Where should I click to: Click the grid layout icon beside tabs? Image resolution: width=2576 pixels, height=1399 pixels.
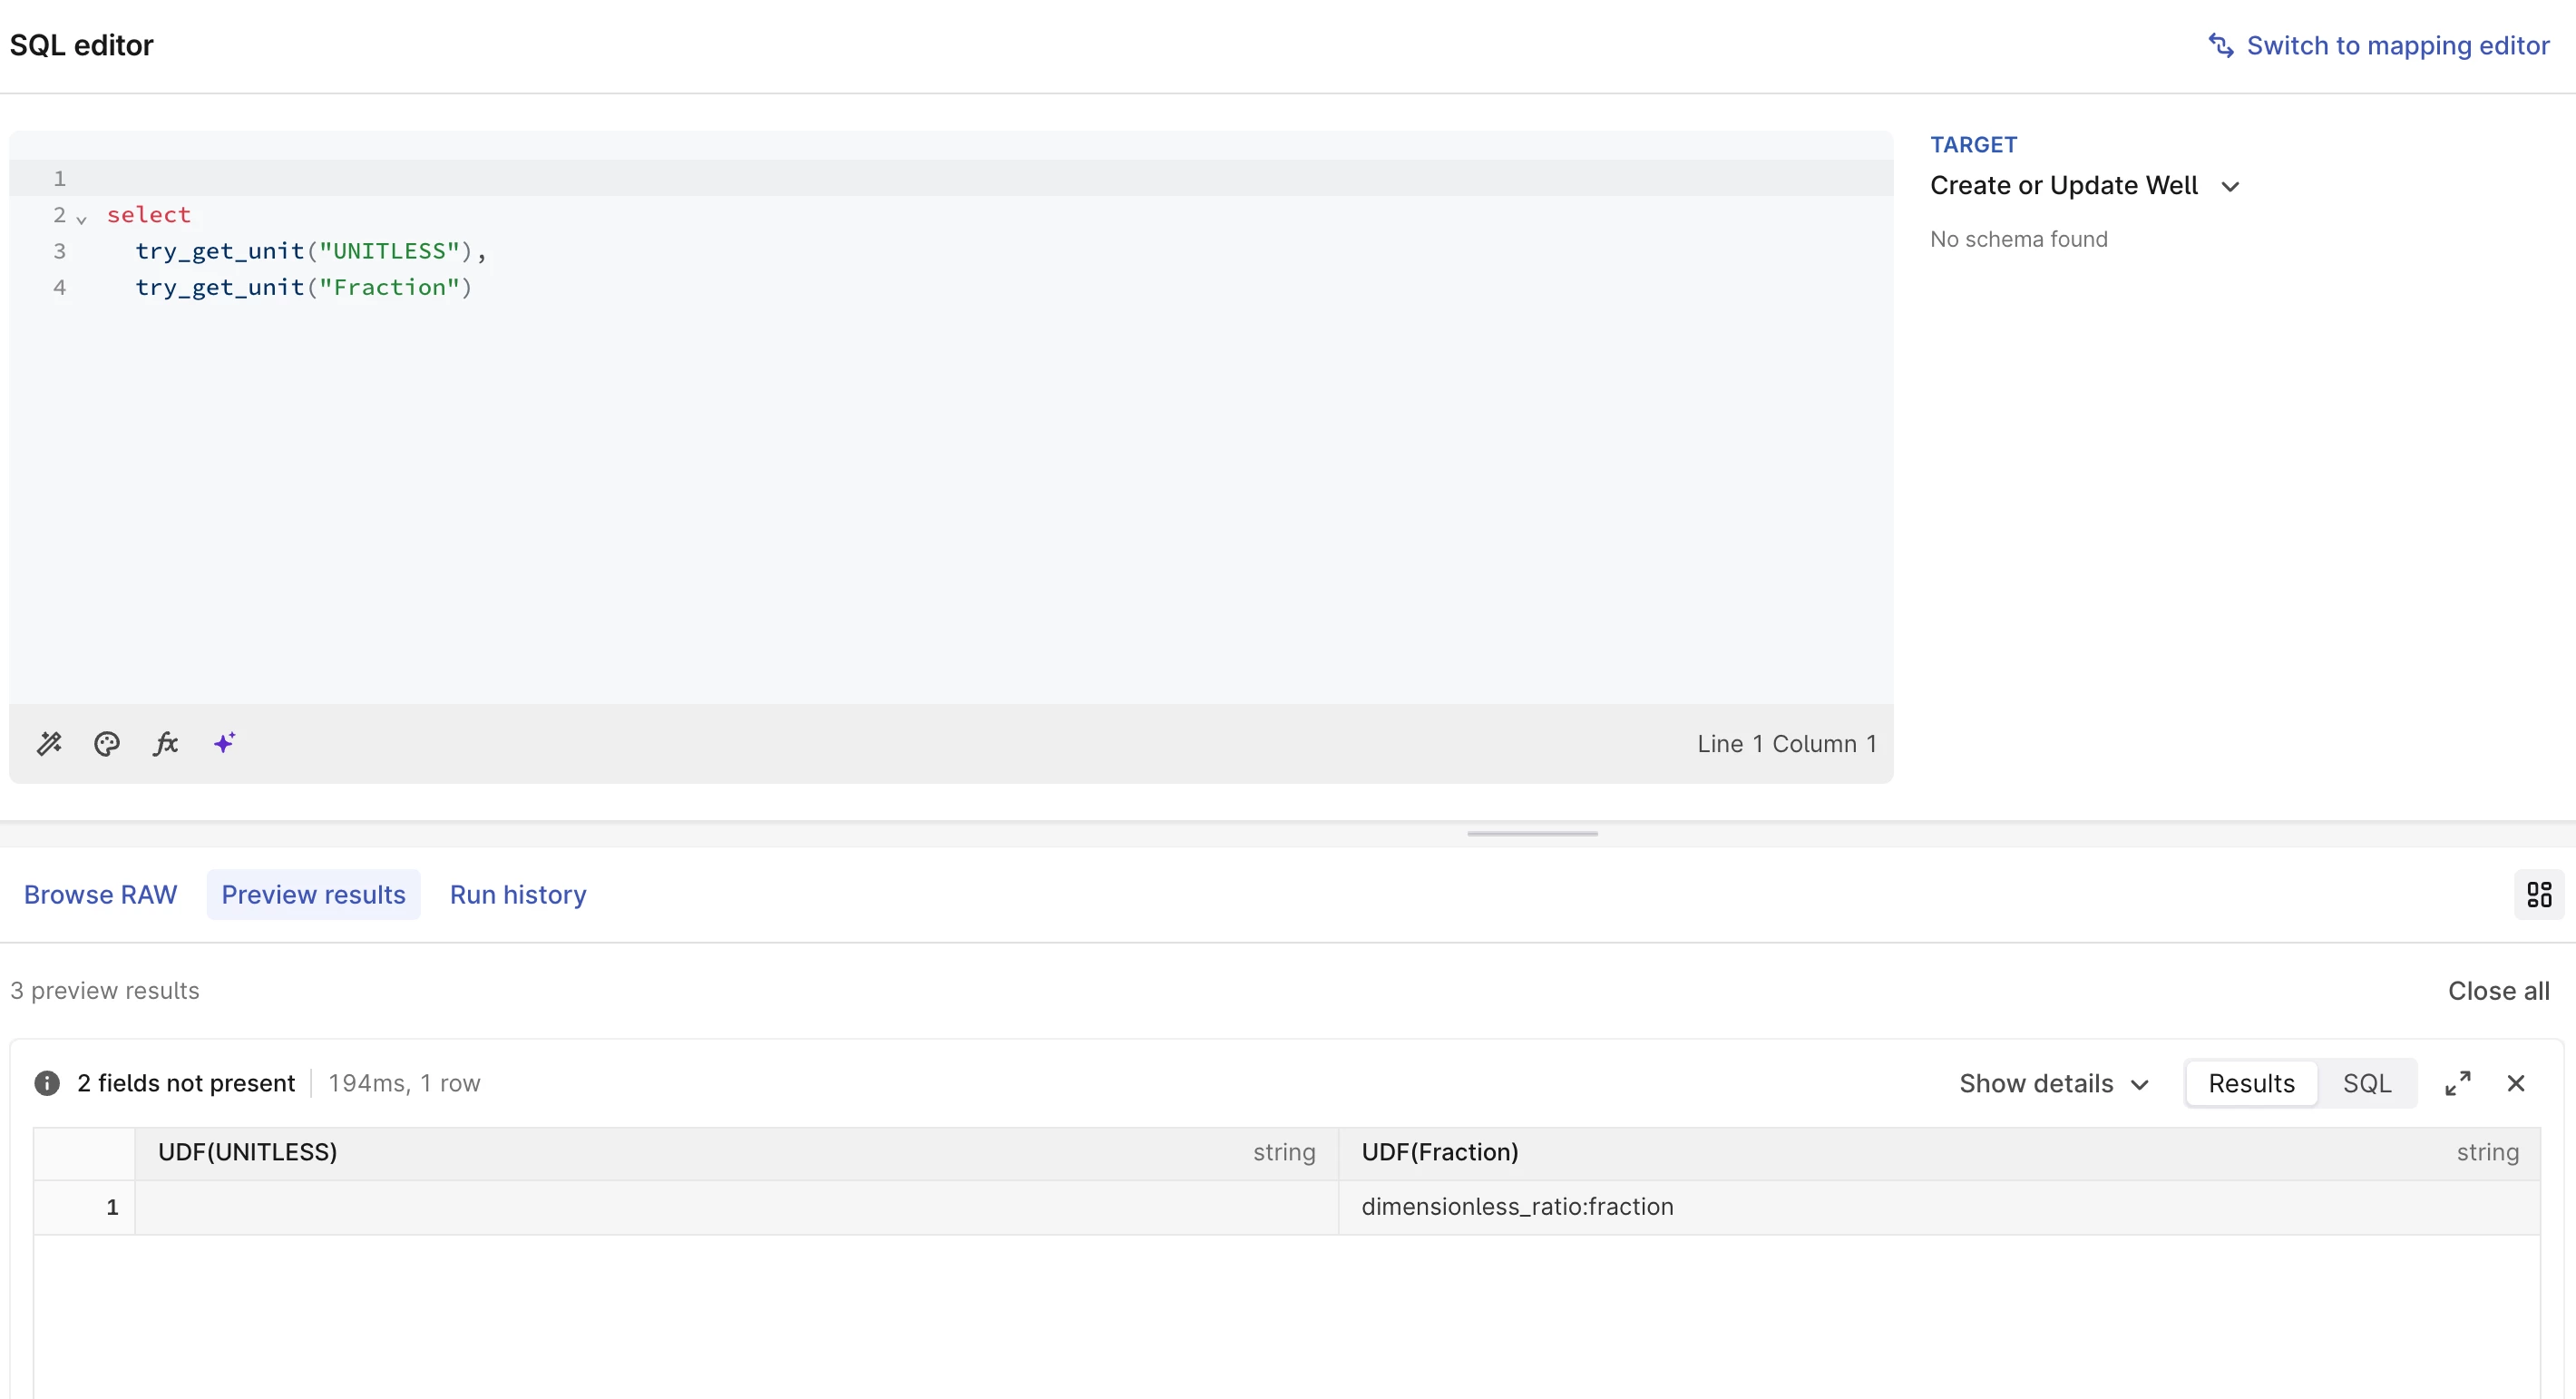click(2538, 894)
